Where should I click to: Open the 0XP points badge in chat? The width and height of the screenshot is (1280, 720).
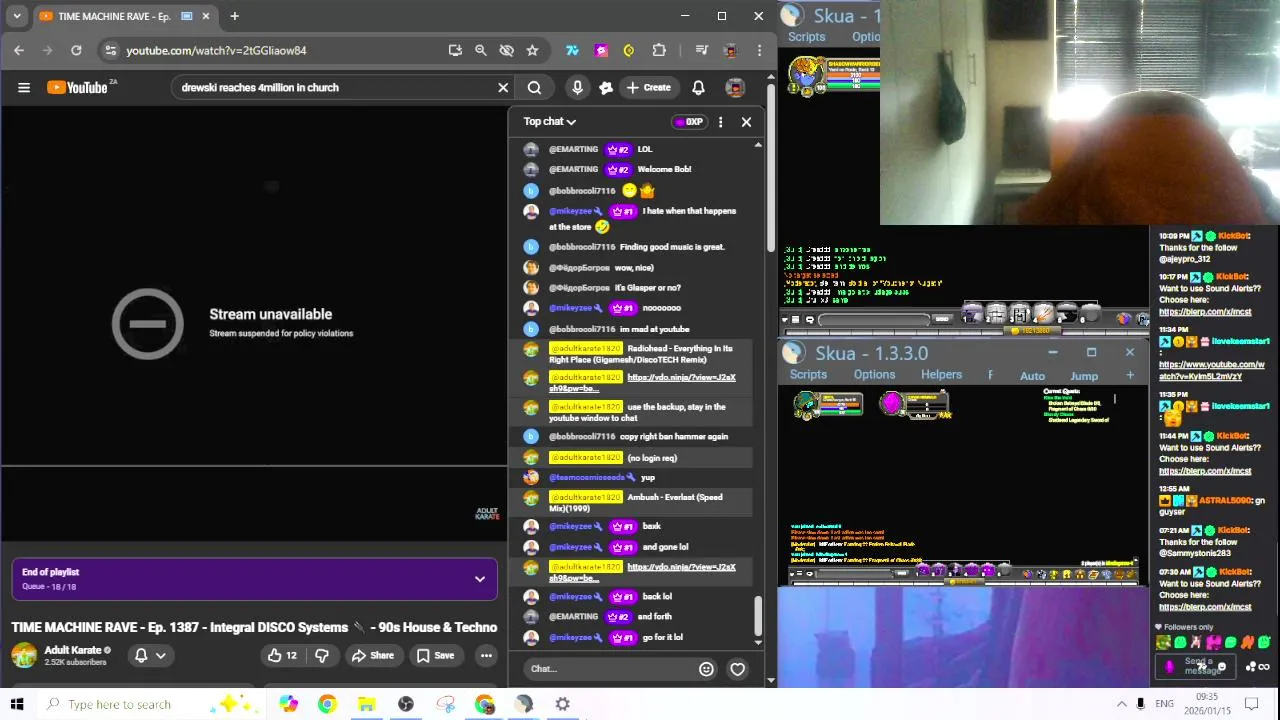click(689, 122)
